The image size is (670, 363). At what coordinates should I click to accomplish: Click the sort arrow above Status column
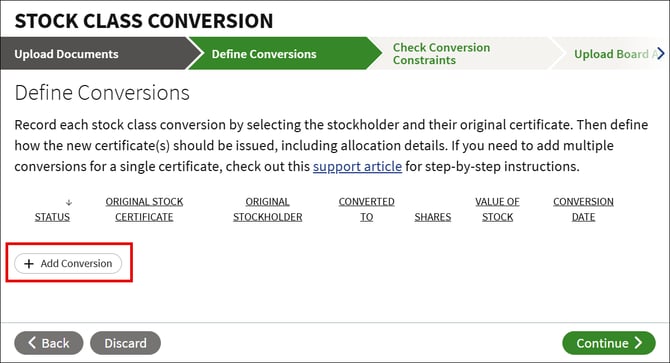click(x=69, y=202)
